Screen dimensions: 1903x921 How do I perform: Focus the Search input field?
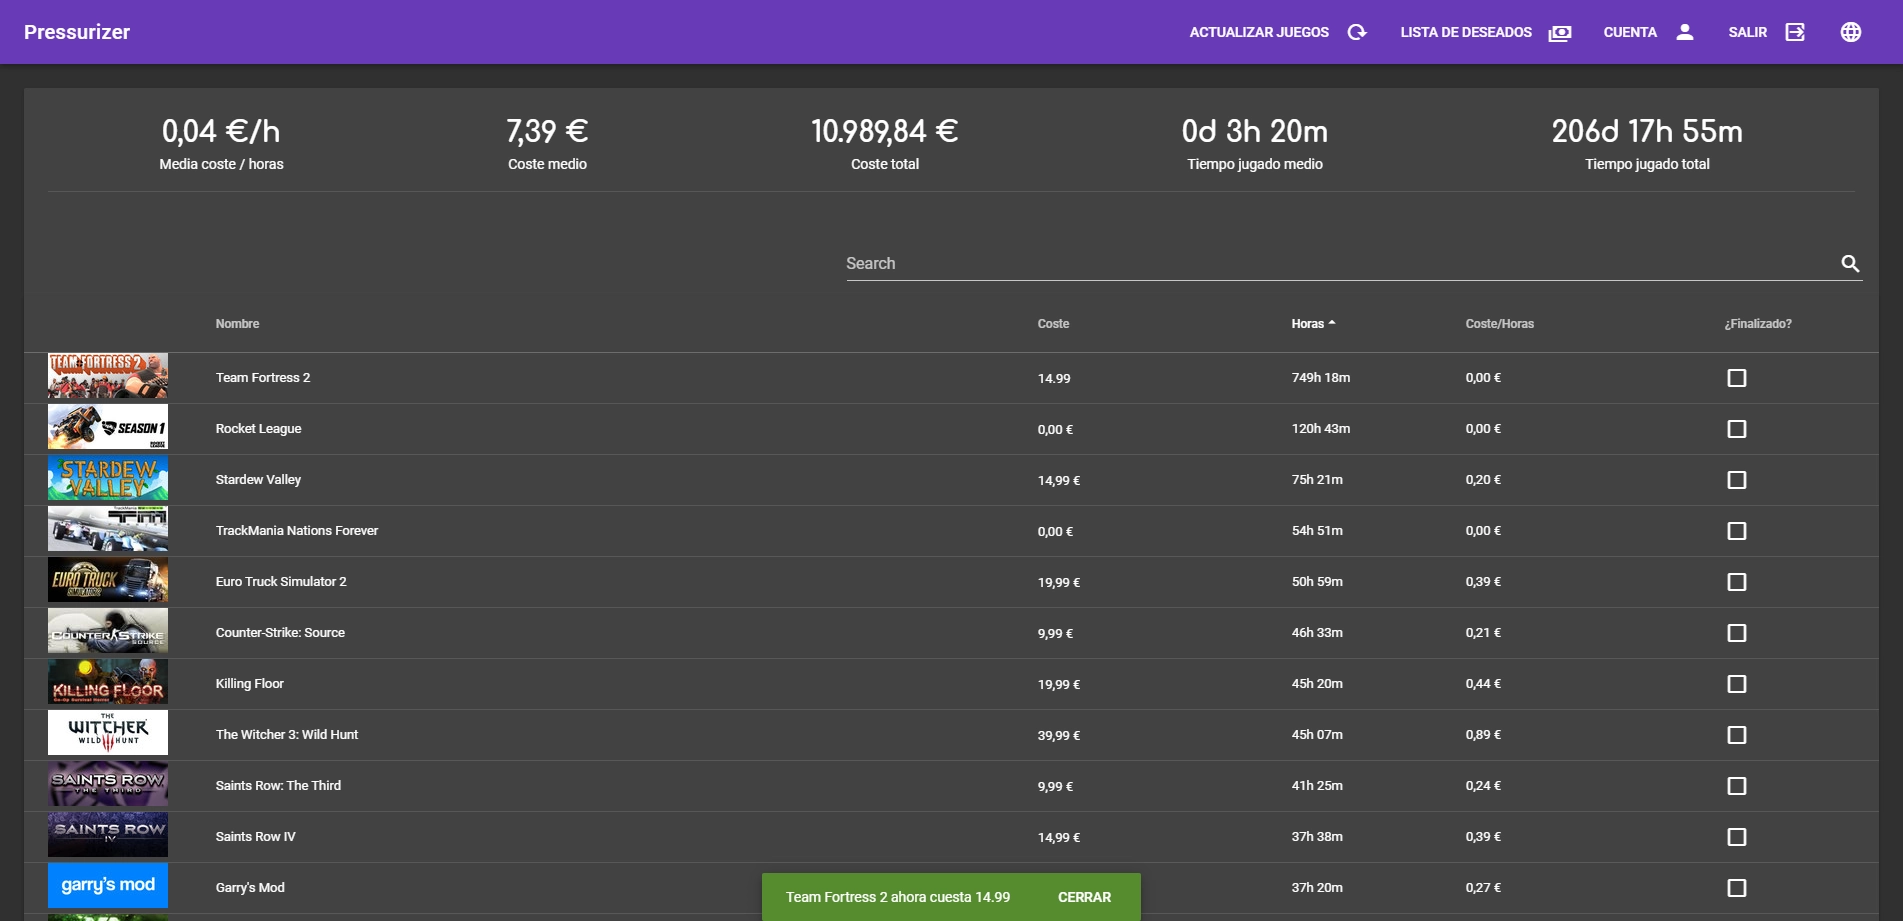click(x=1340, y=263)
